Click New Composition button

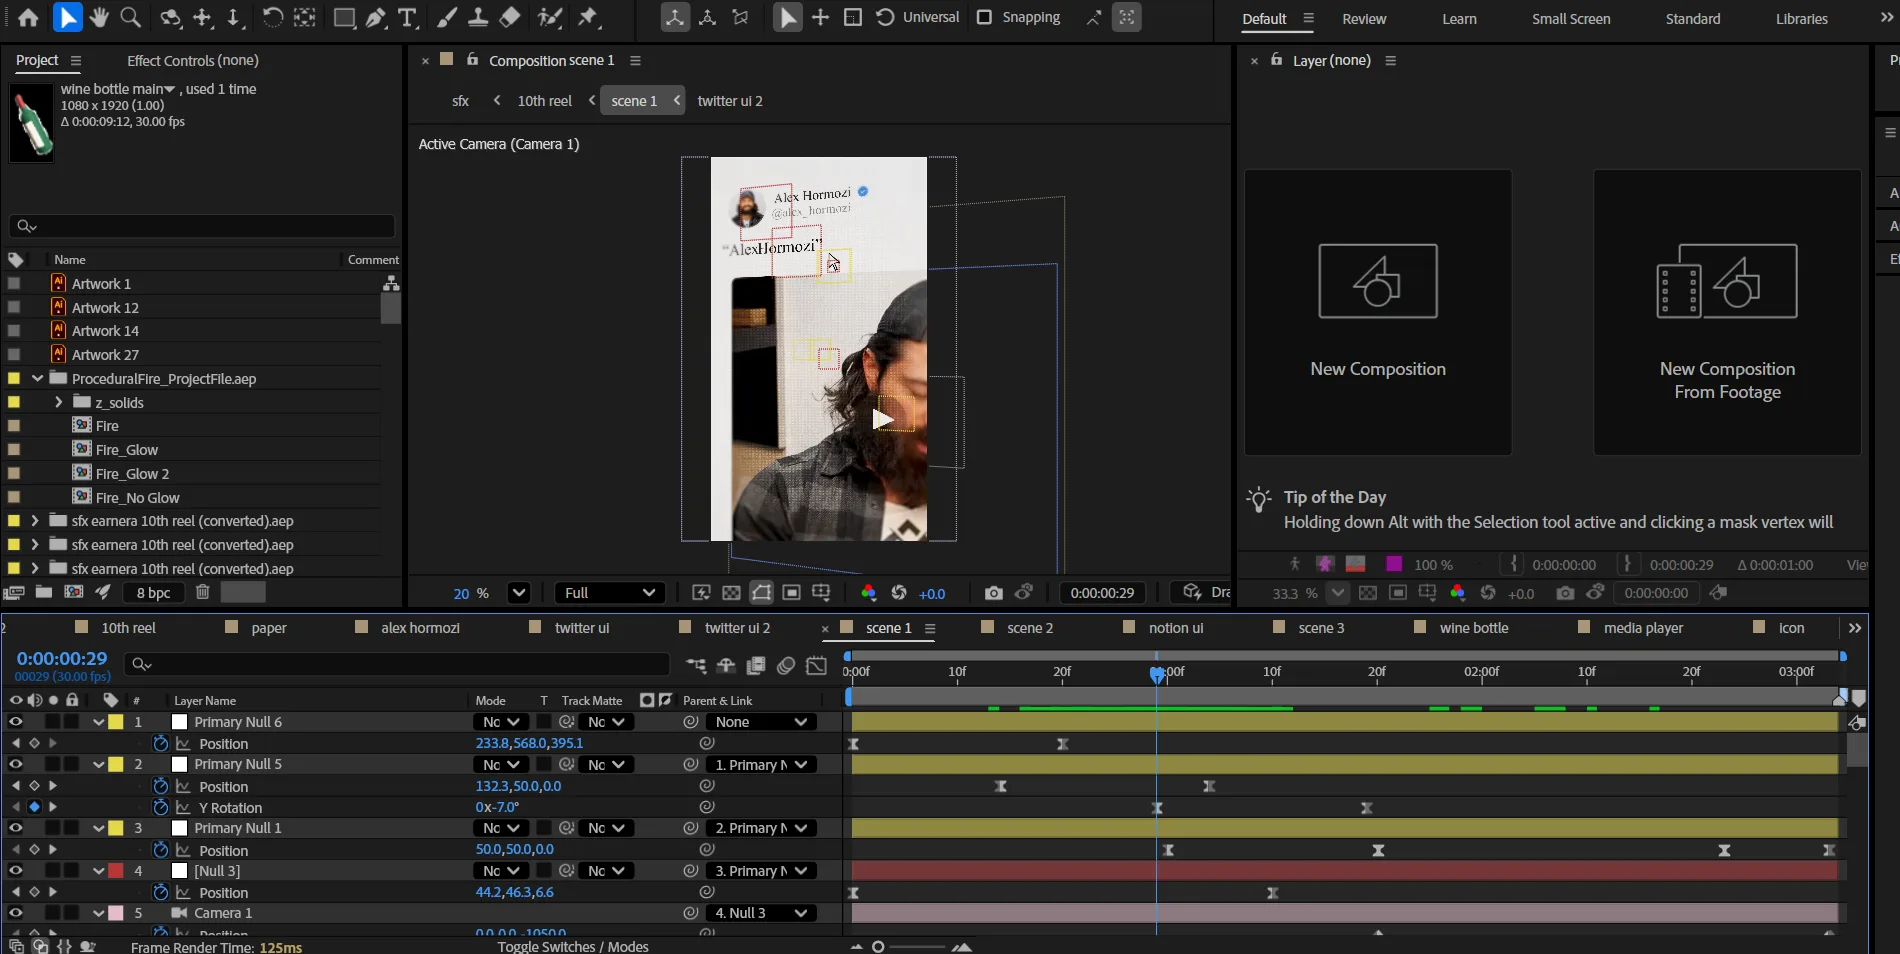tap(1377, 312)
